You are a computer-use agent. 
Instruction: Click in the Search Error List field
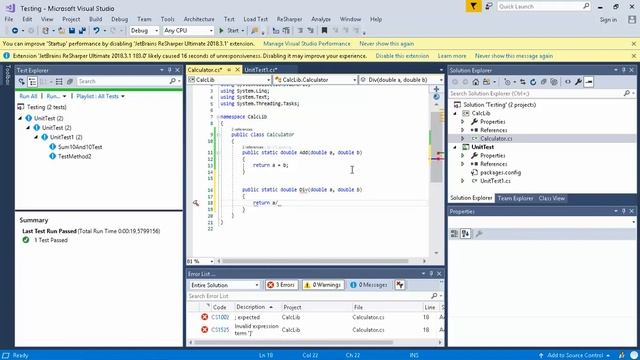(309, 296)
